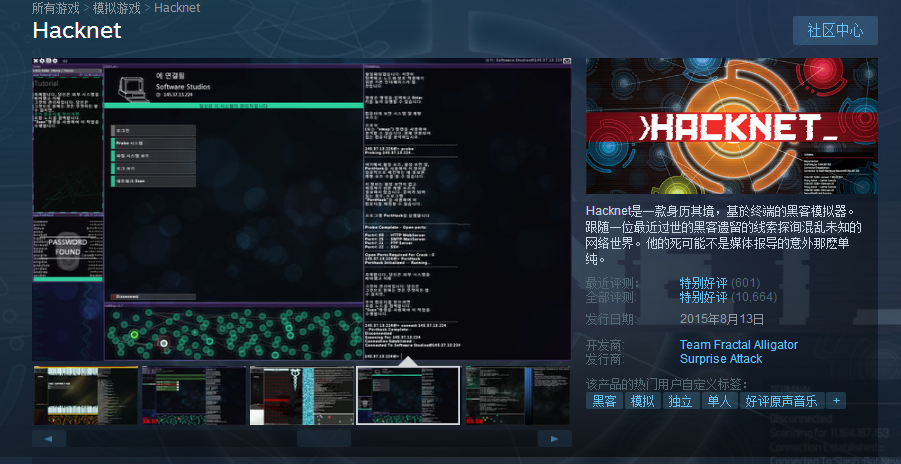This screenshot has height=464, width=901.
Task: Click the 最近评测 label
Action: tap(612, 283)
